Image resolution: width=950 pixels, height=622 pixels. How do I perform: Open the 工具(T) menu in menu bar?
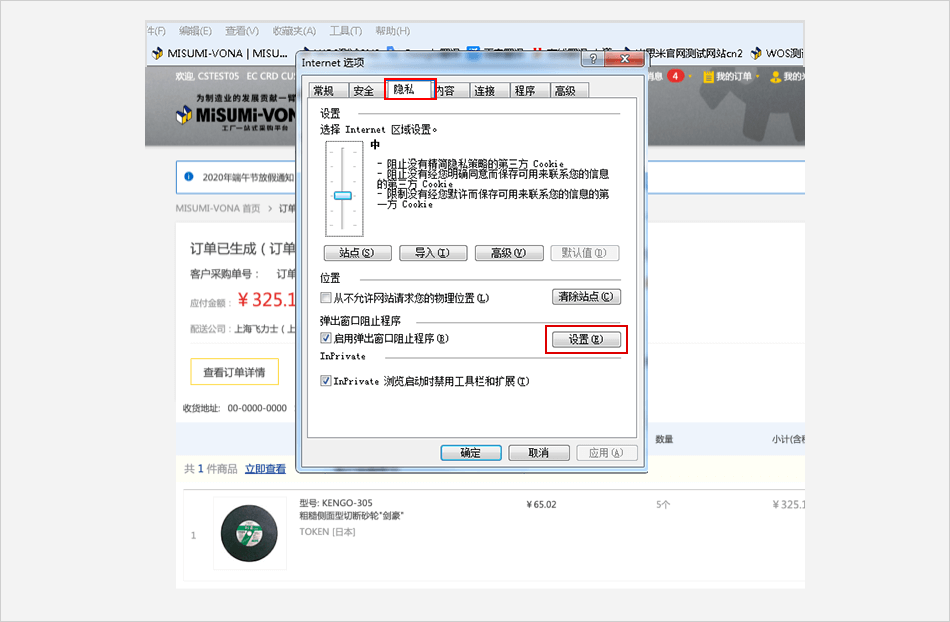point(346,31)
